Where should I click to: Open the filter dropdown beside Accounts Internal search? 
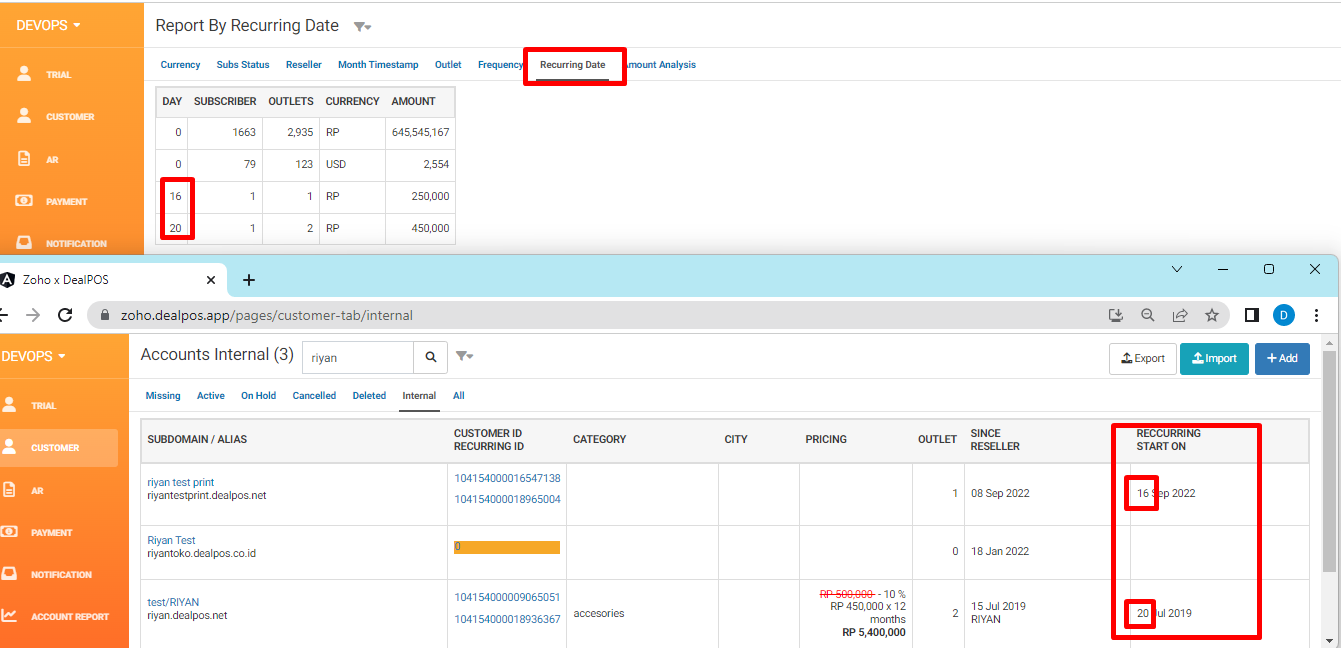464,356
